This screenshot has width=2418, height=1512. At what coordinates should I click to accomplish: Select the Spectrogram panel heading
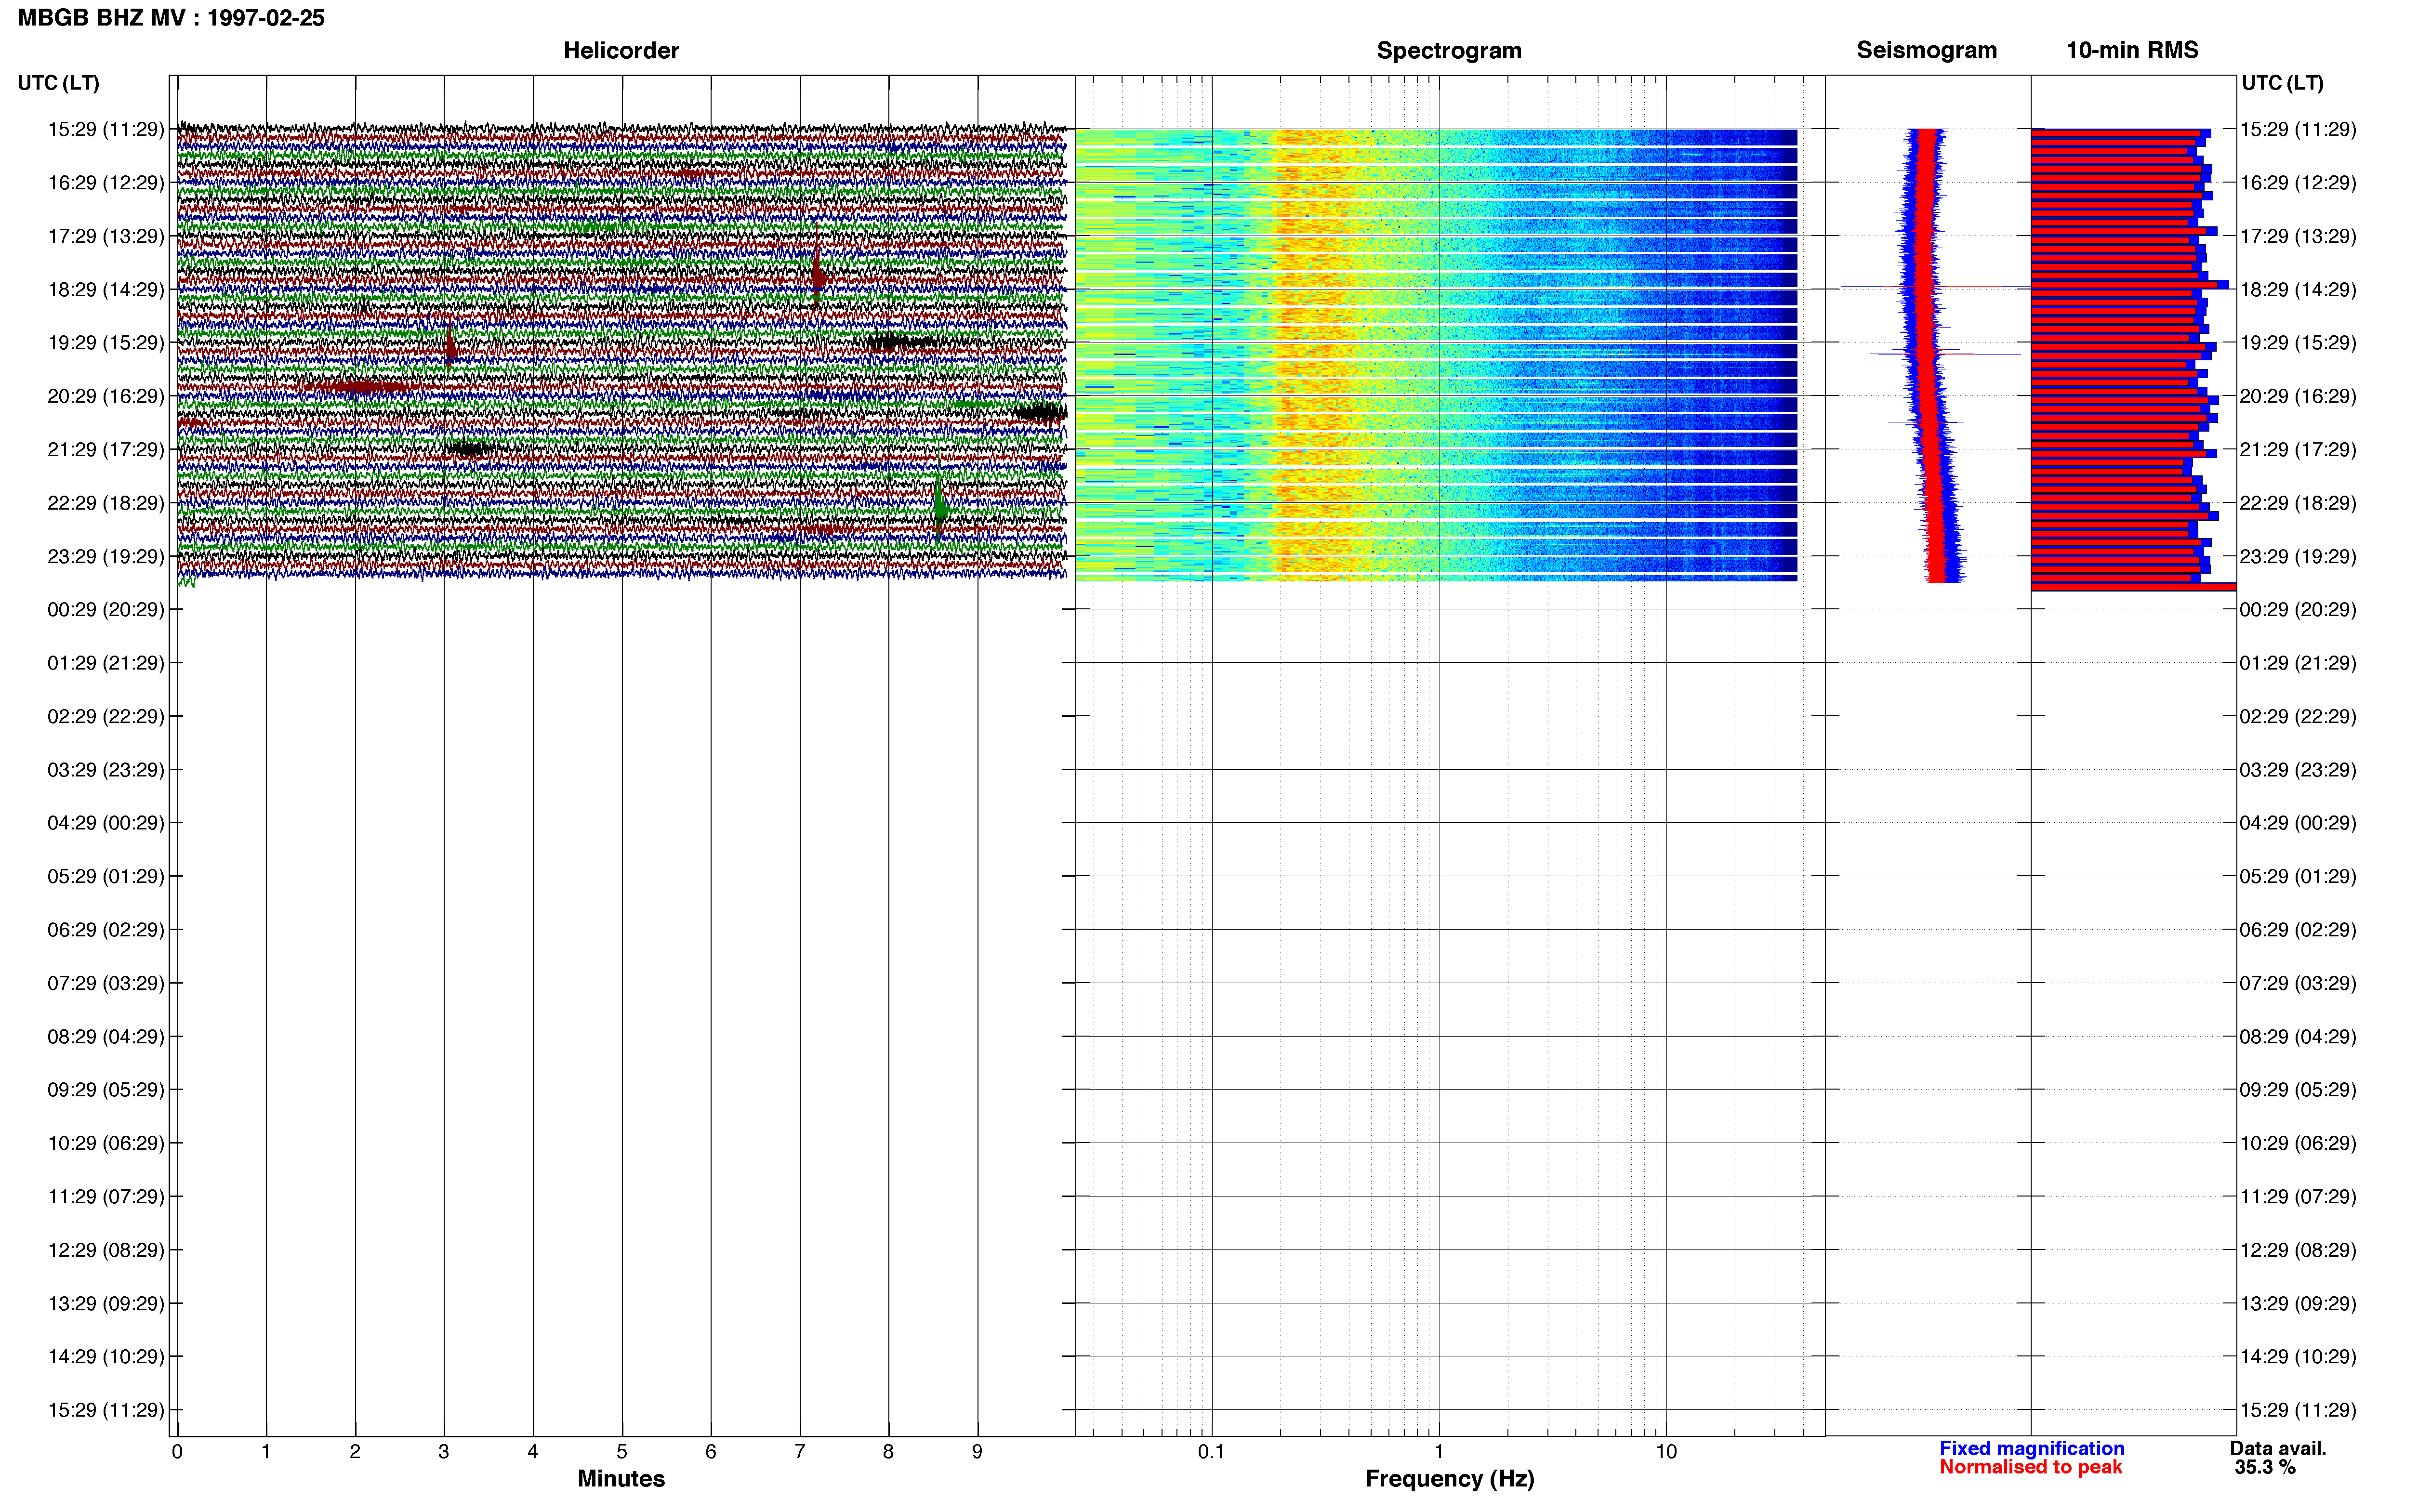click(1449, 50)
